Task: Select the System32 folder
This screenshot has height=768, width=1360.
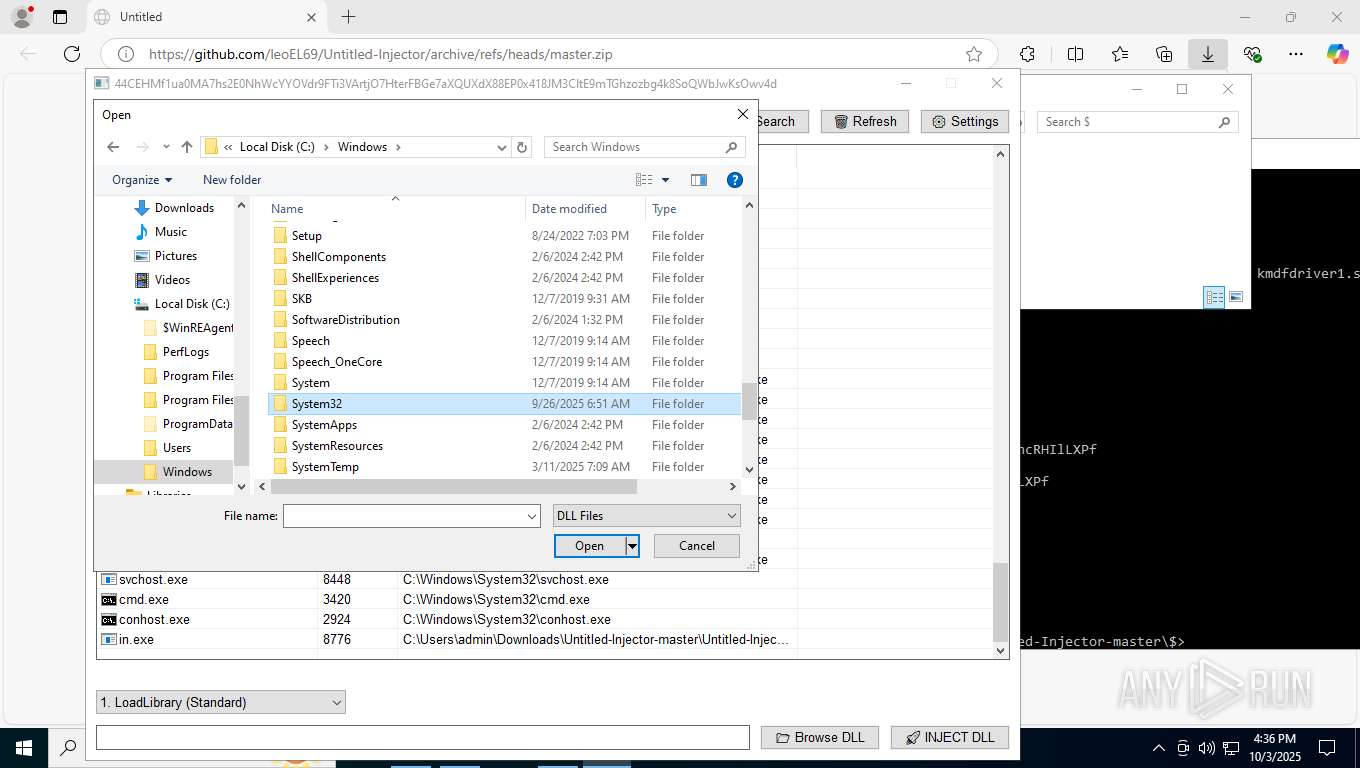Action: click(x=504, y=404)
